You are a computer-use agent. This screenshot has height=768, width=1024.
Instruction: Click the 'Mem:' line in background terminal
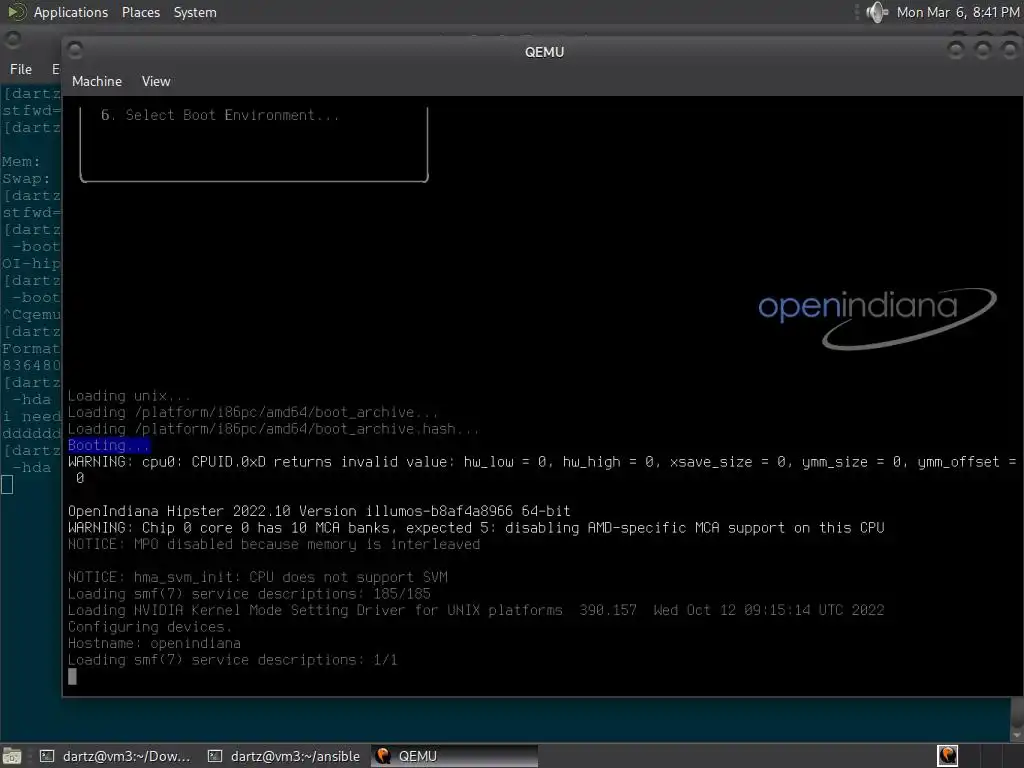tap(21, 161)
